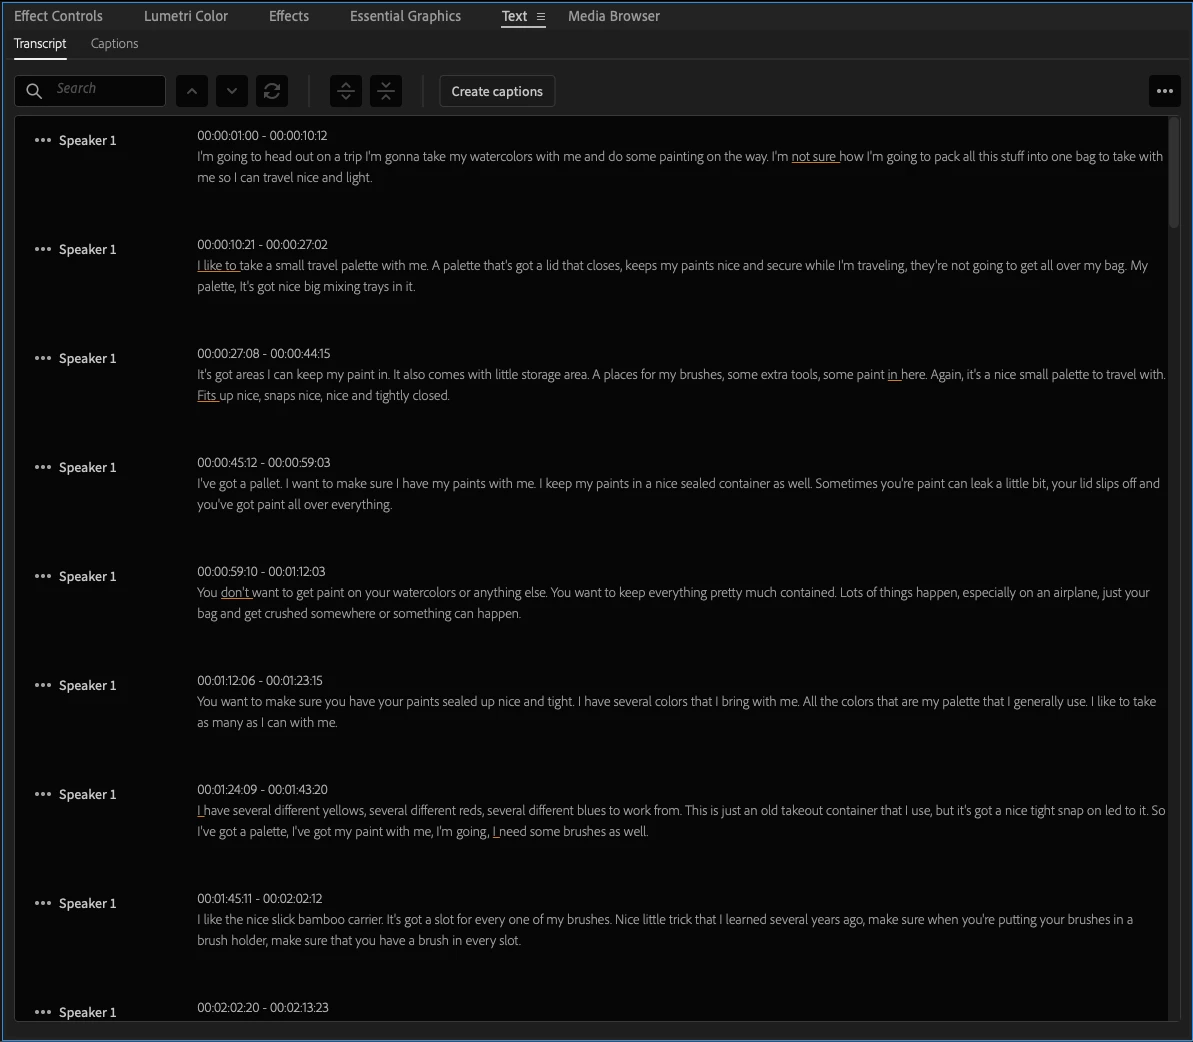The height and width of the screenshot is (1042, 1193).
Task: Click timecode 00:00:27:08 - 00:00:44:15
Action: point(263,353)
